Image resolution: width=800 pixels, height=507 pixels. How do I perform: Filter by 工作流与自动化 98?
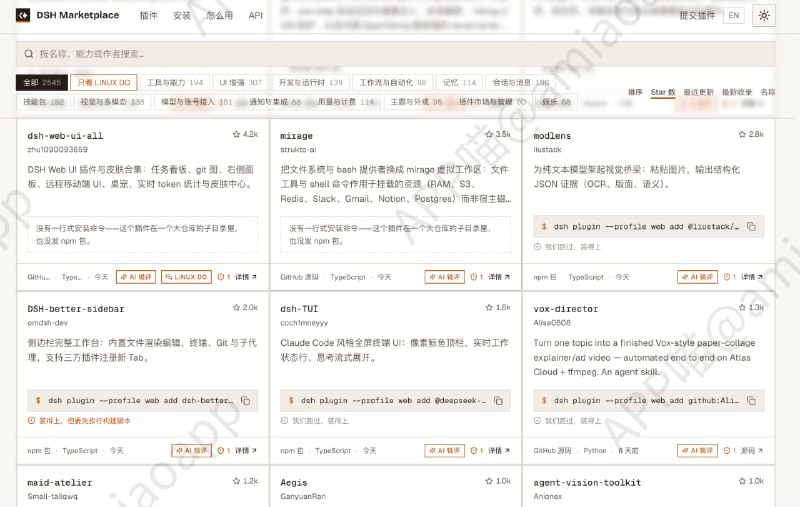click(393, 82)
